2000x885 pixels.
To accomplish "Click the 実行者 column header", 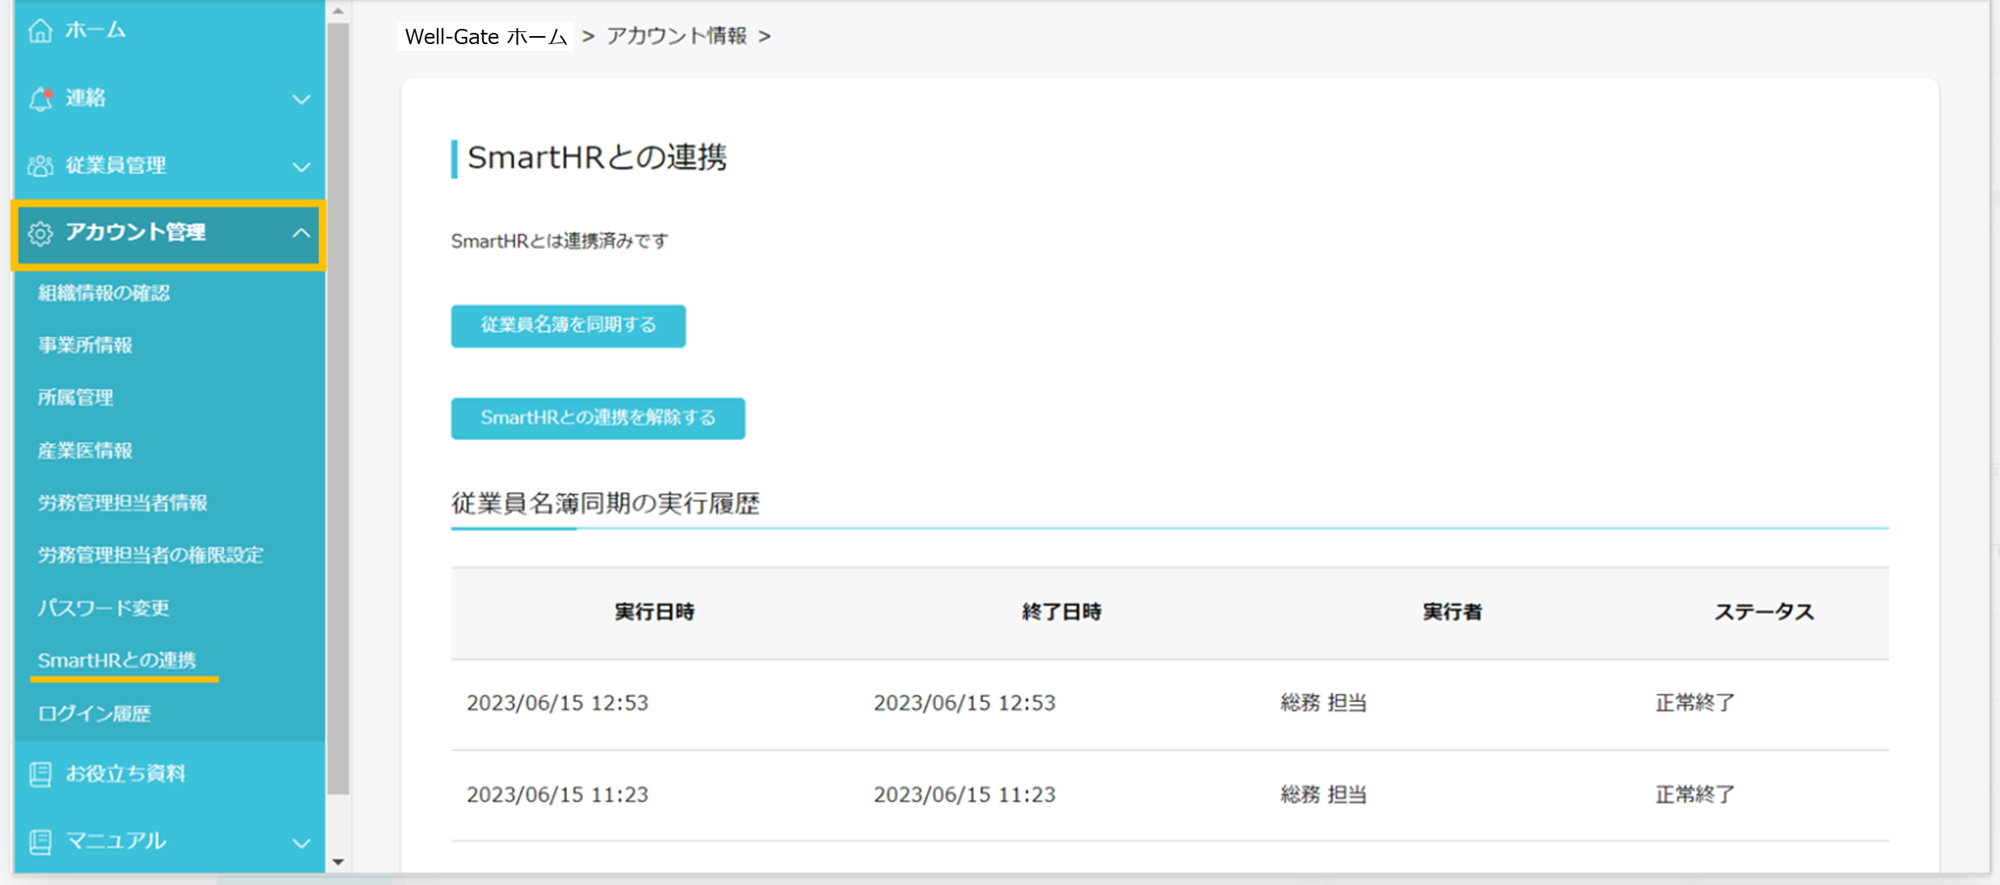I will click(1453, 612).
